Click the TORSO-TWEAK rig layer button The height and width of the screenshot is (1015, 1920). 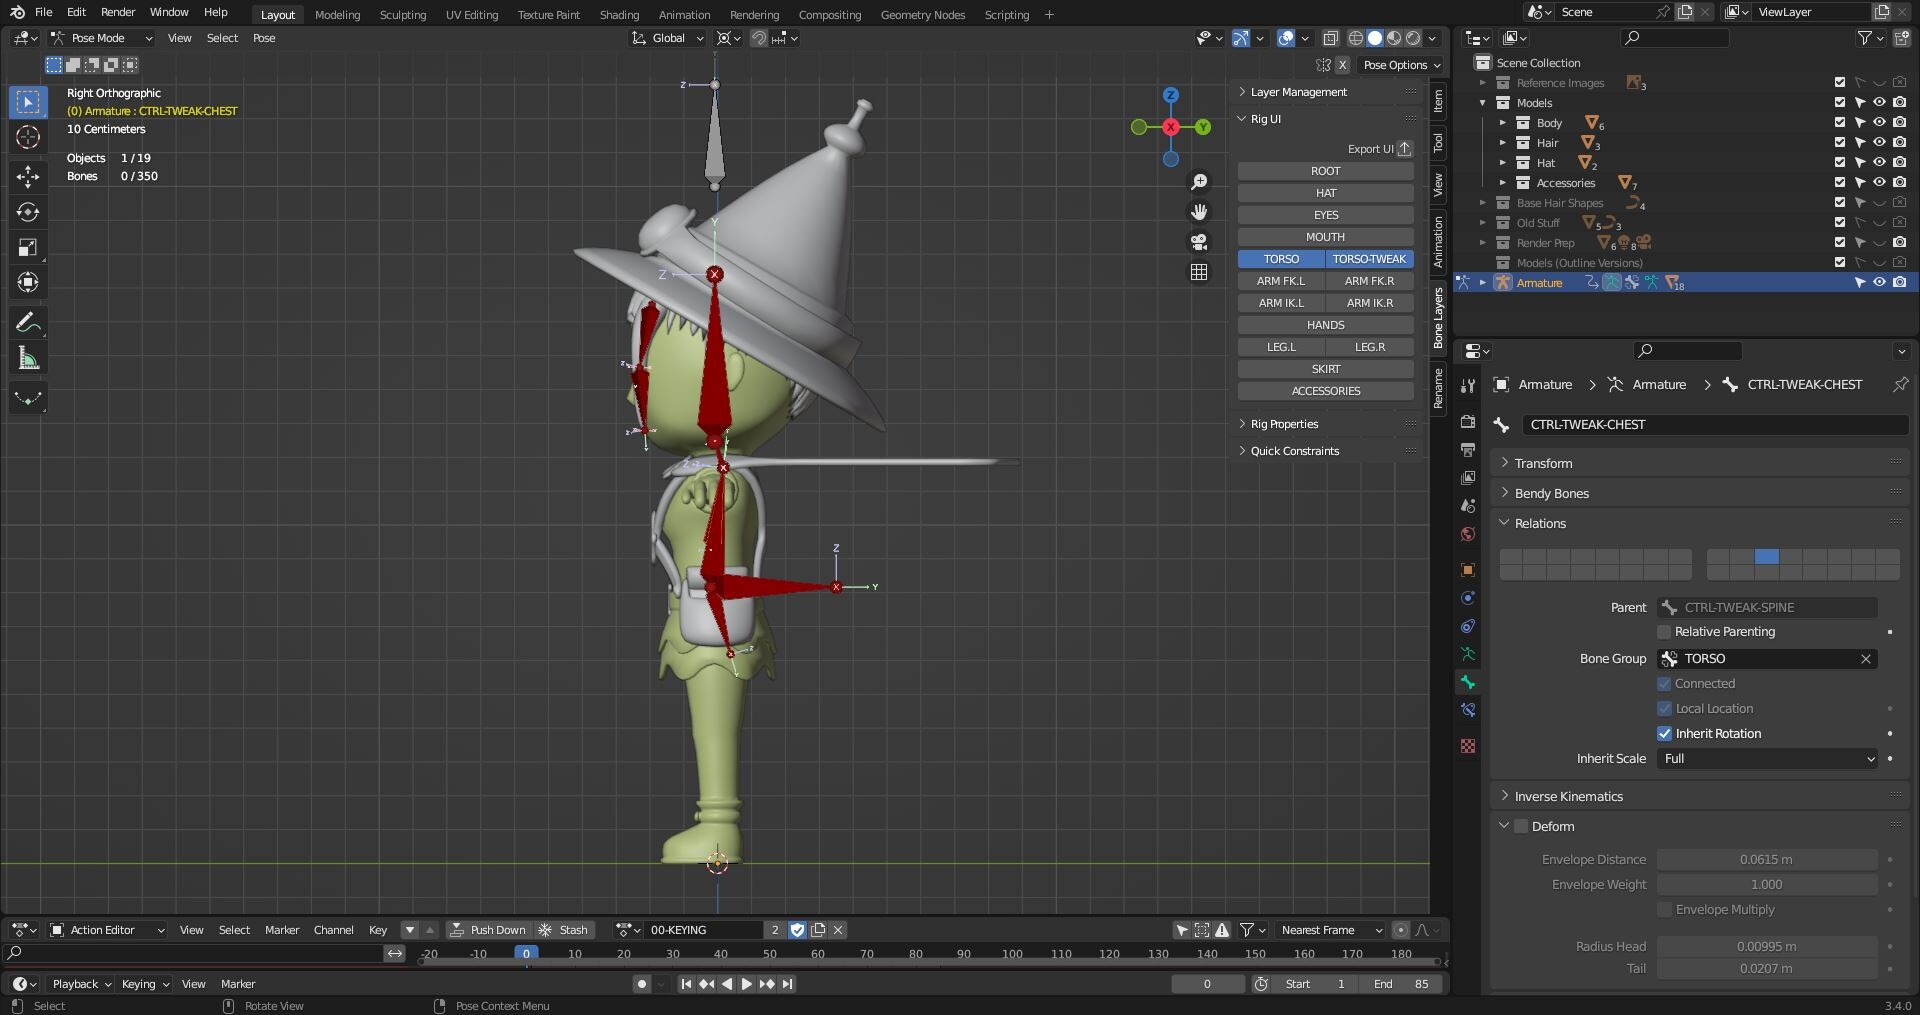(x=1369, y=259)
